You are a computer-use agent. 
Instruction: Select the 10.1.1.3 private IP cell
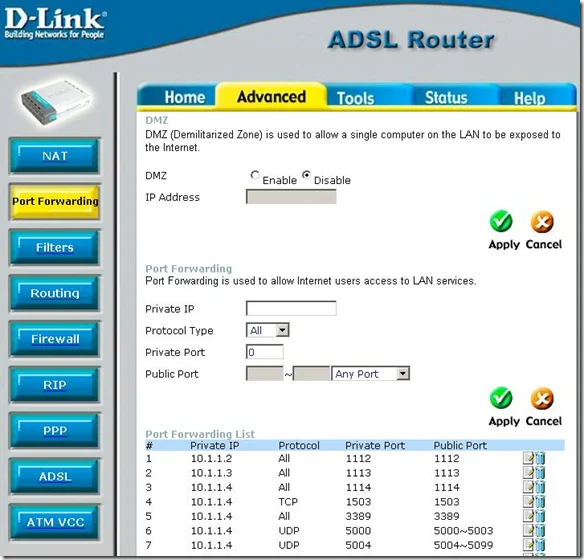(x=211, y=473)
